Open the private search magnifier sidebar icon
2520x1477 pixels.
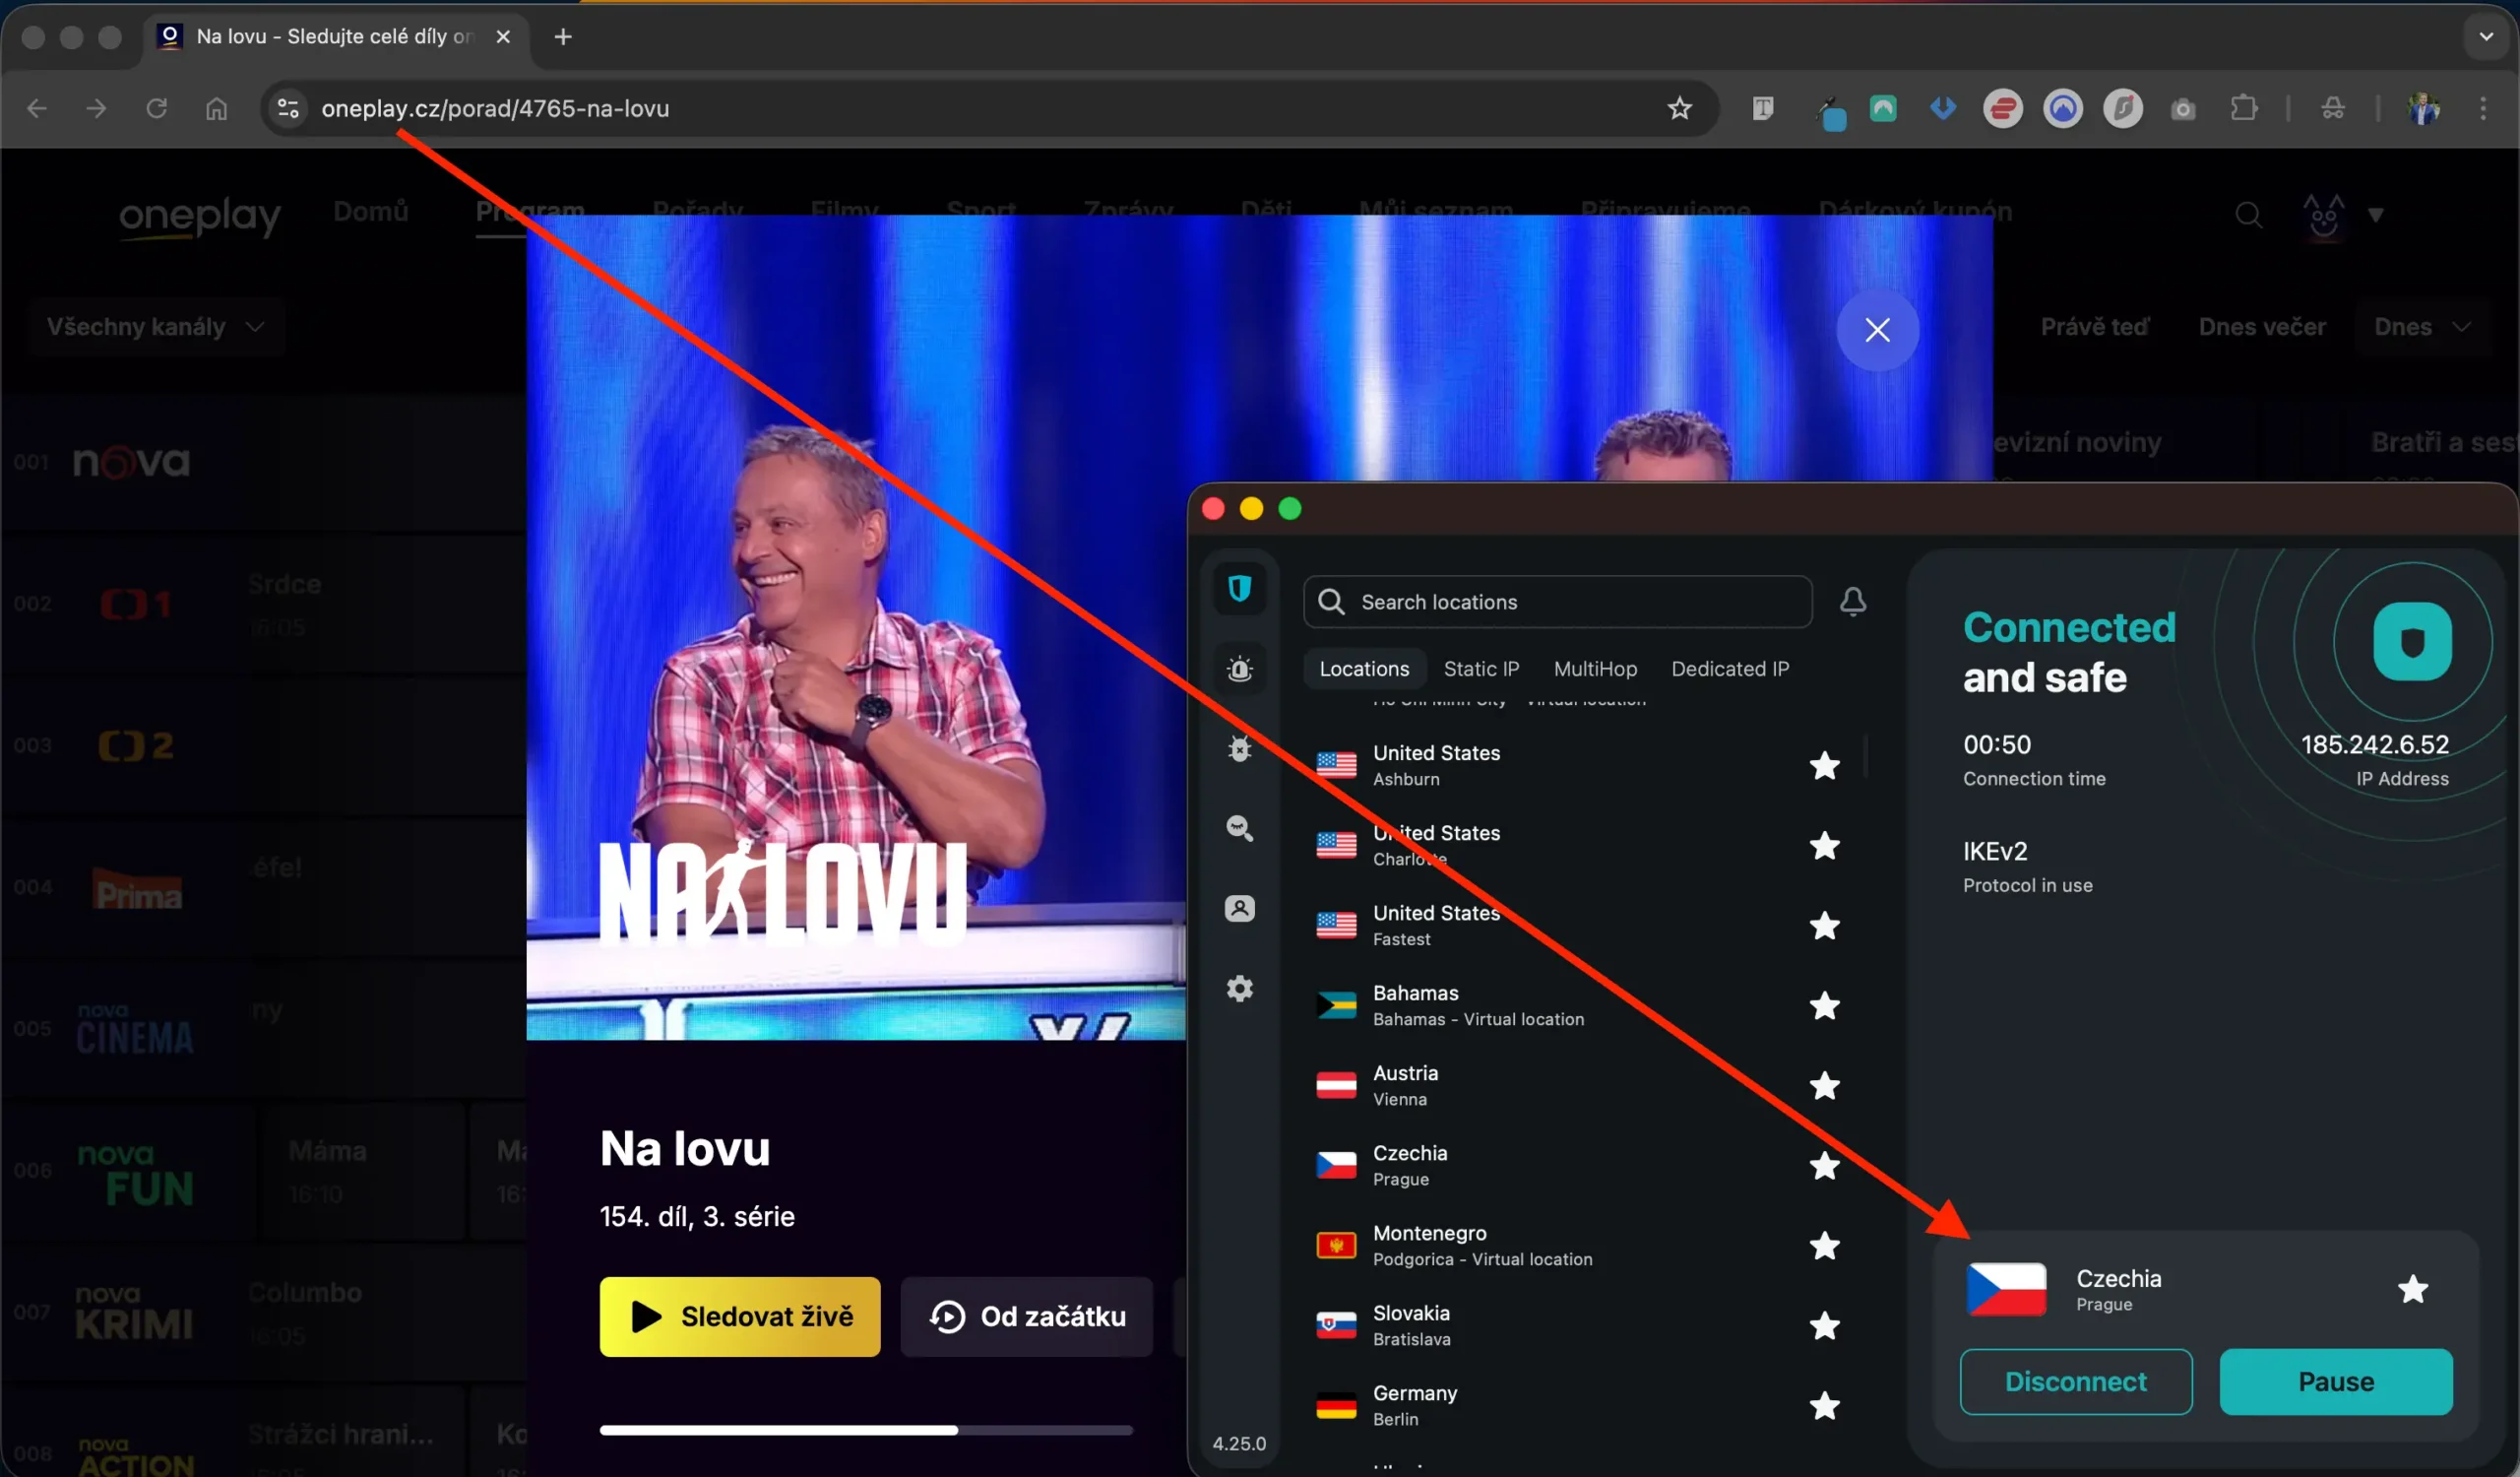(x=1239, y=829)
